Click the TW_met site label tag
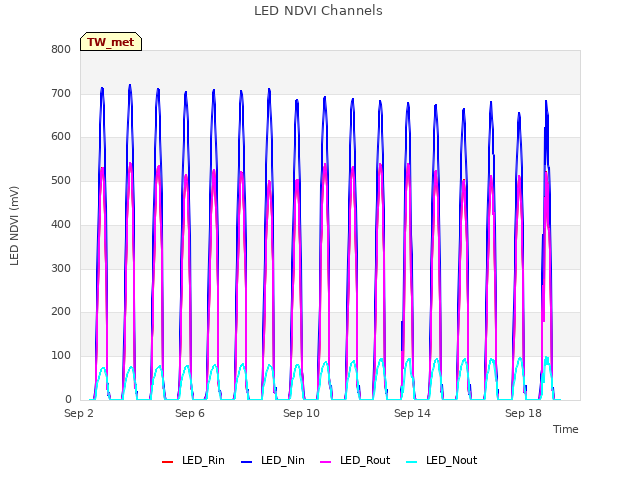The height and width of the screenshot is (480, 640). 111,42
